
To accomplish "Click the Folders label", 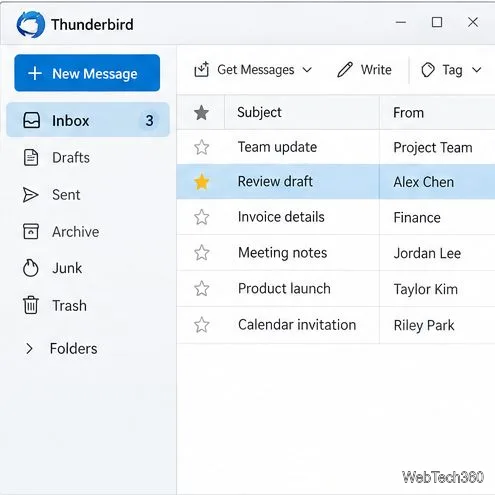I will (x=74, y=349).
